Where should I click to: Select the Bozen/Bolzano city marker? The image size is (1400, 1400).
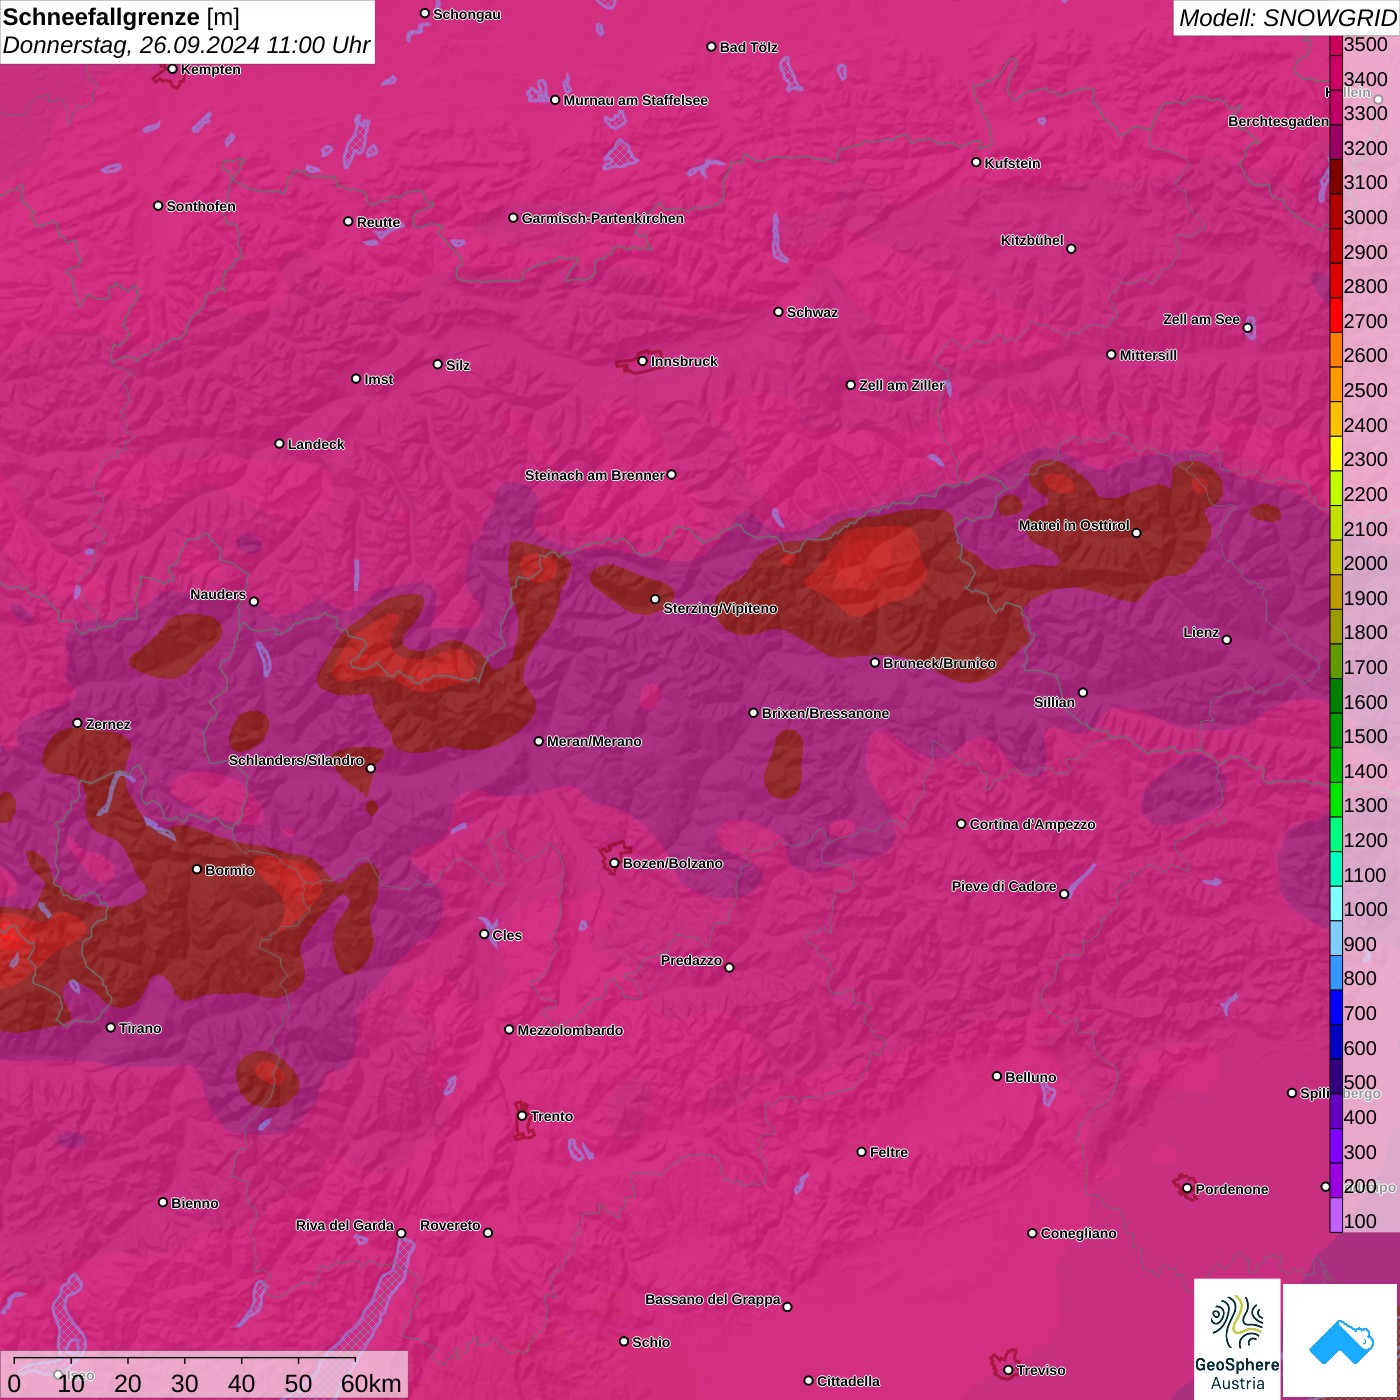point(615,863)
